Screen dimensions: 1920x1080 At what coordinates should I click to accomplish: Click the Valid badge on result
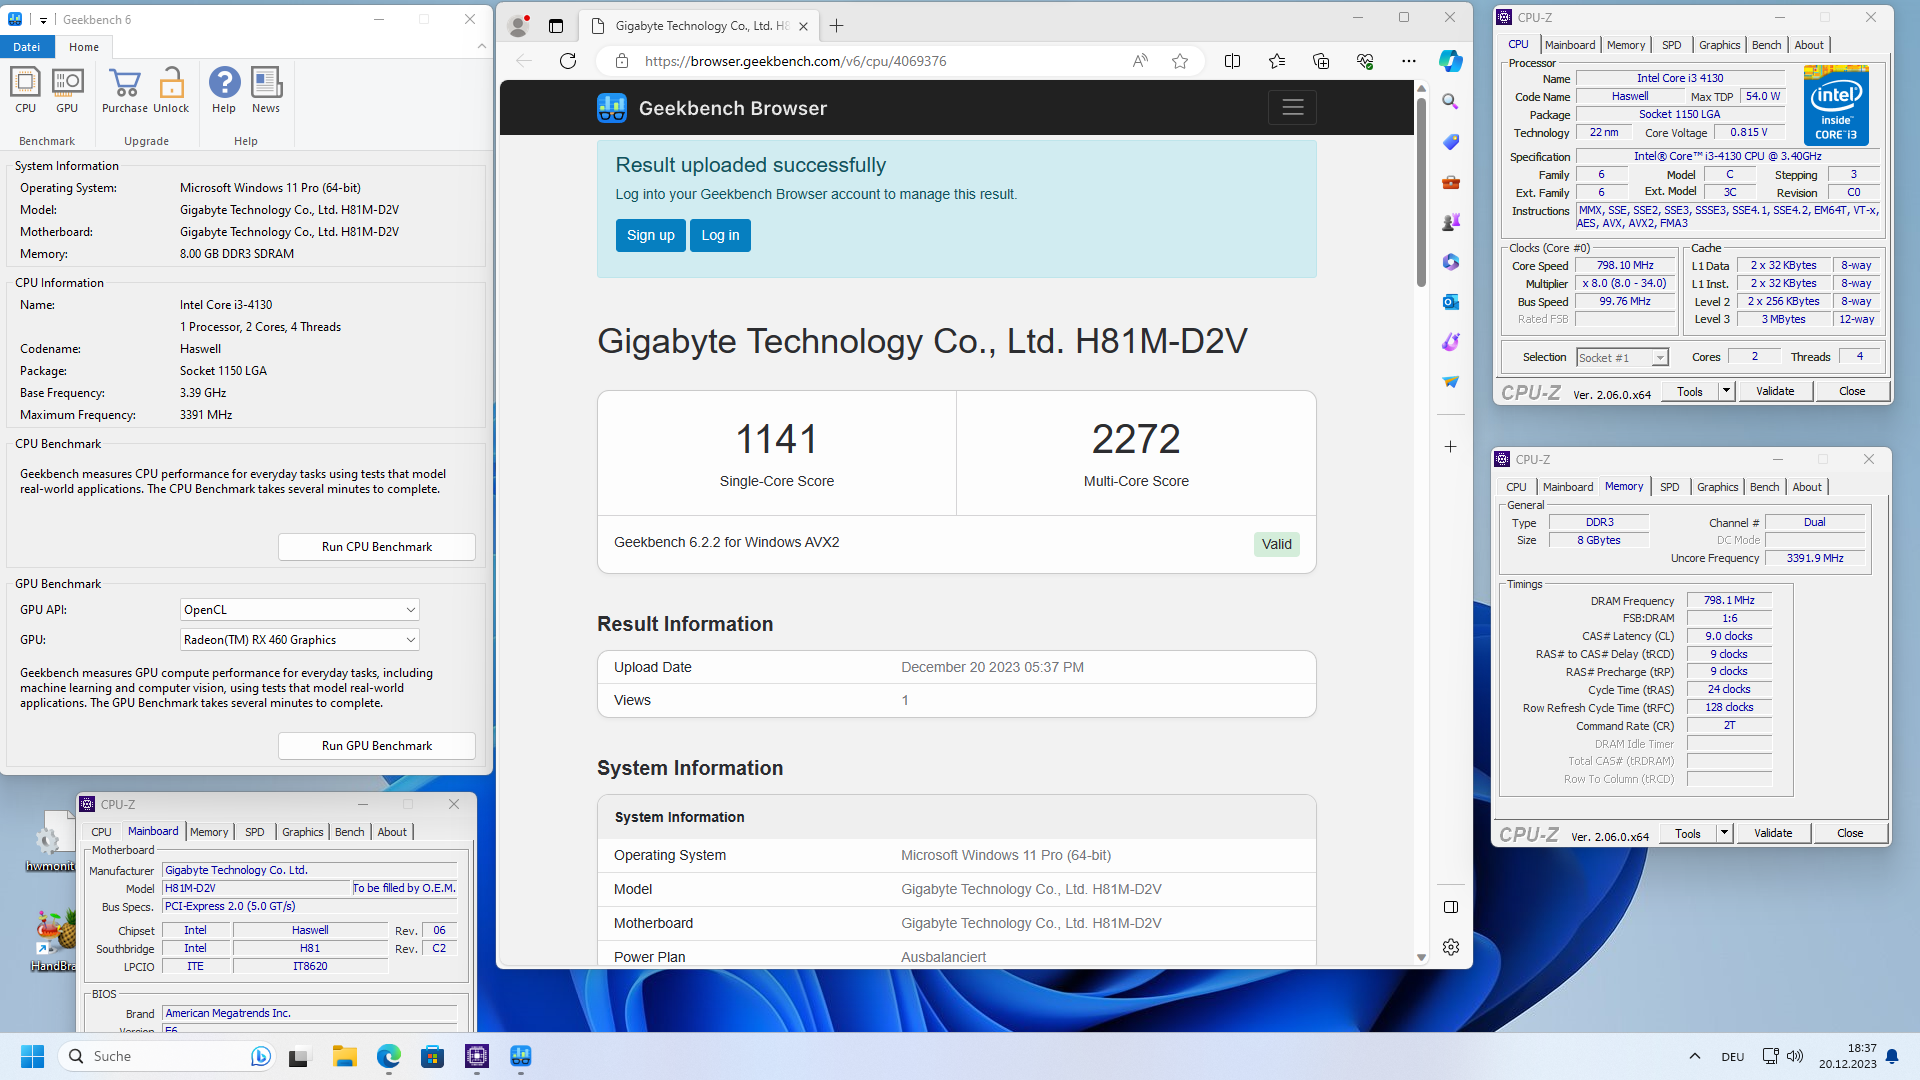tap(1277, 544)
